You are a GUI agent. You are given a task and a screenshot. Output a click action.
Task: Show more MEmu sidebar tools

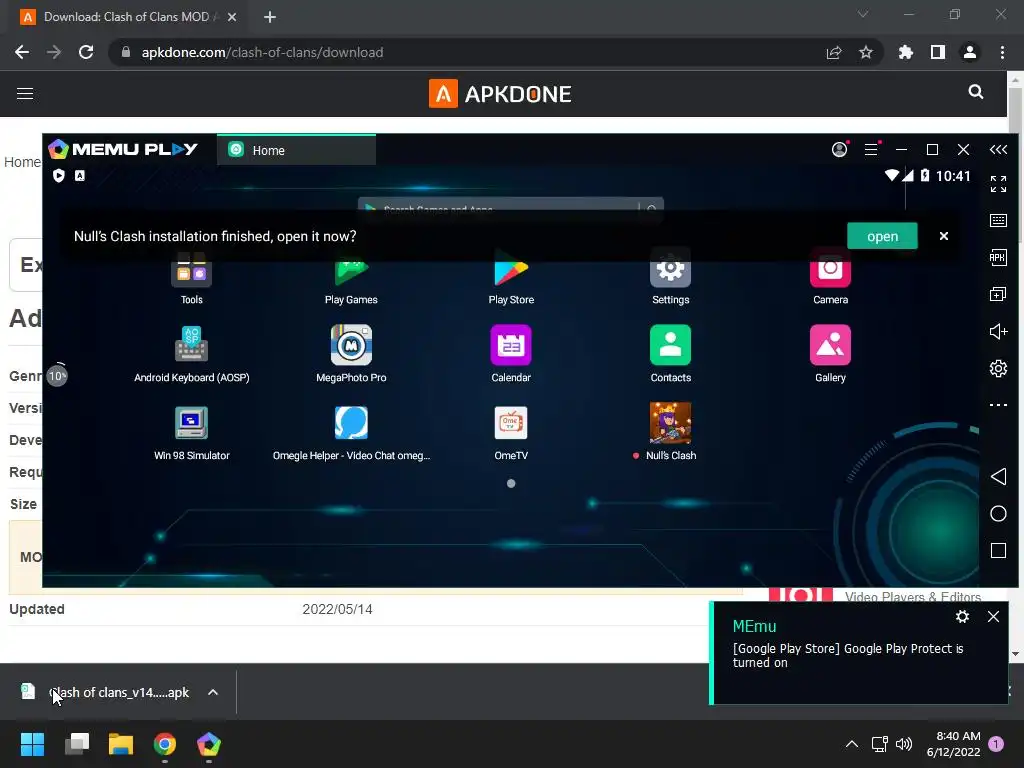click(x=998, y=405)
